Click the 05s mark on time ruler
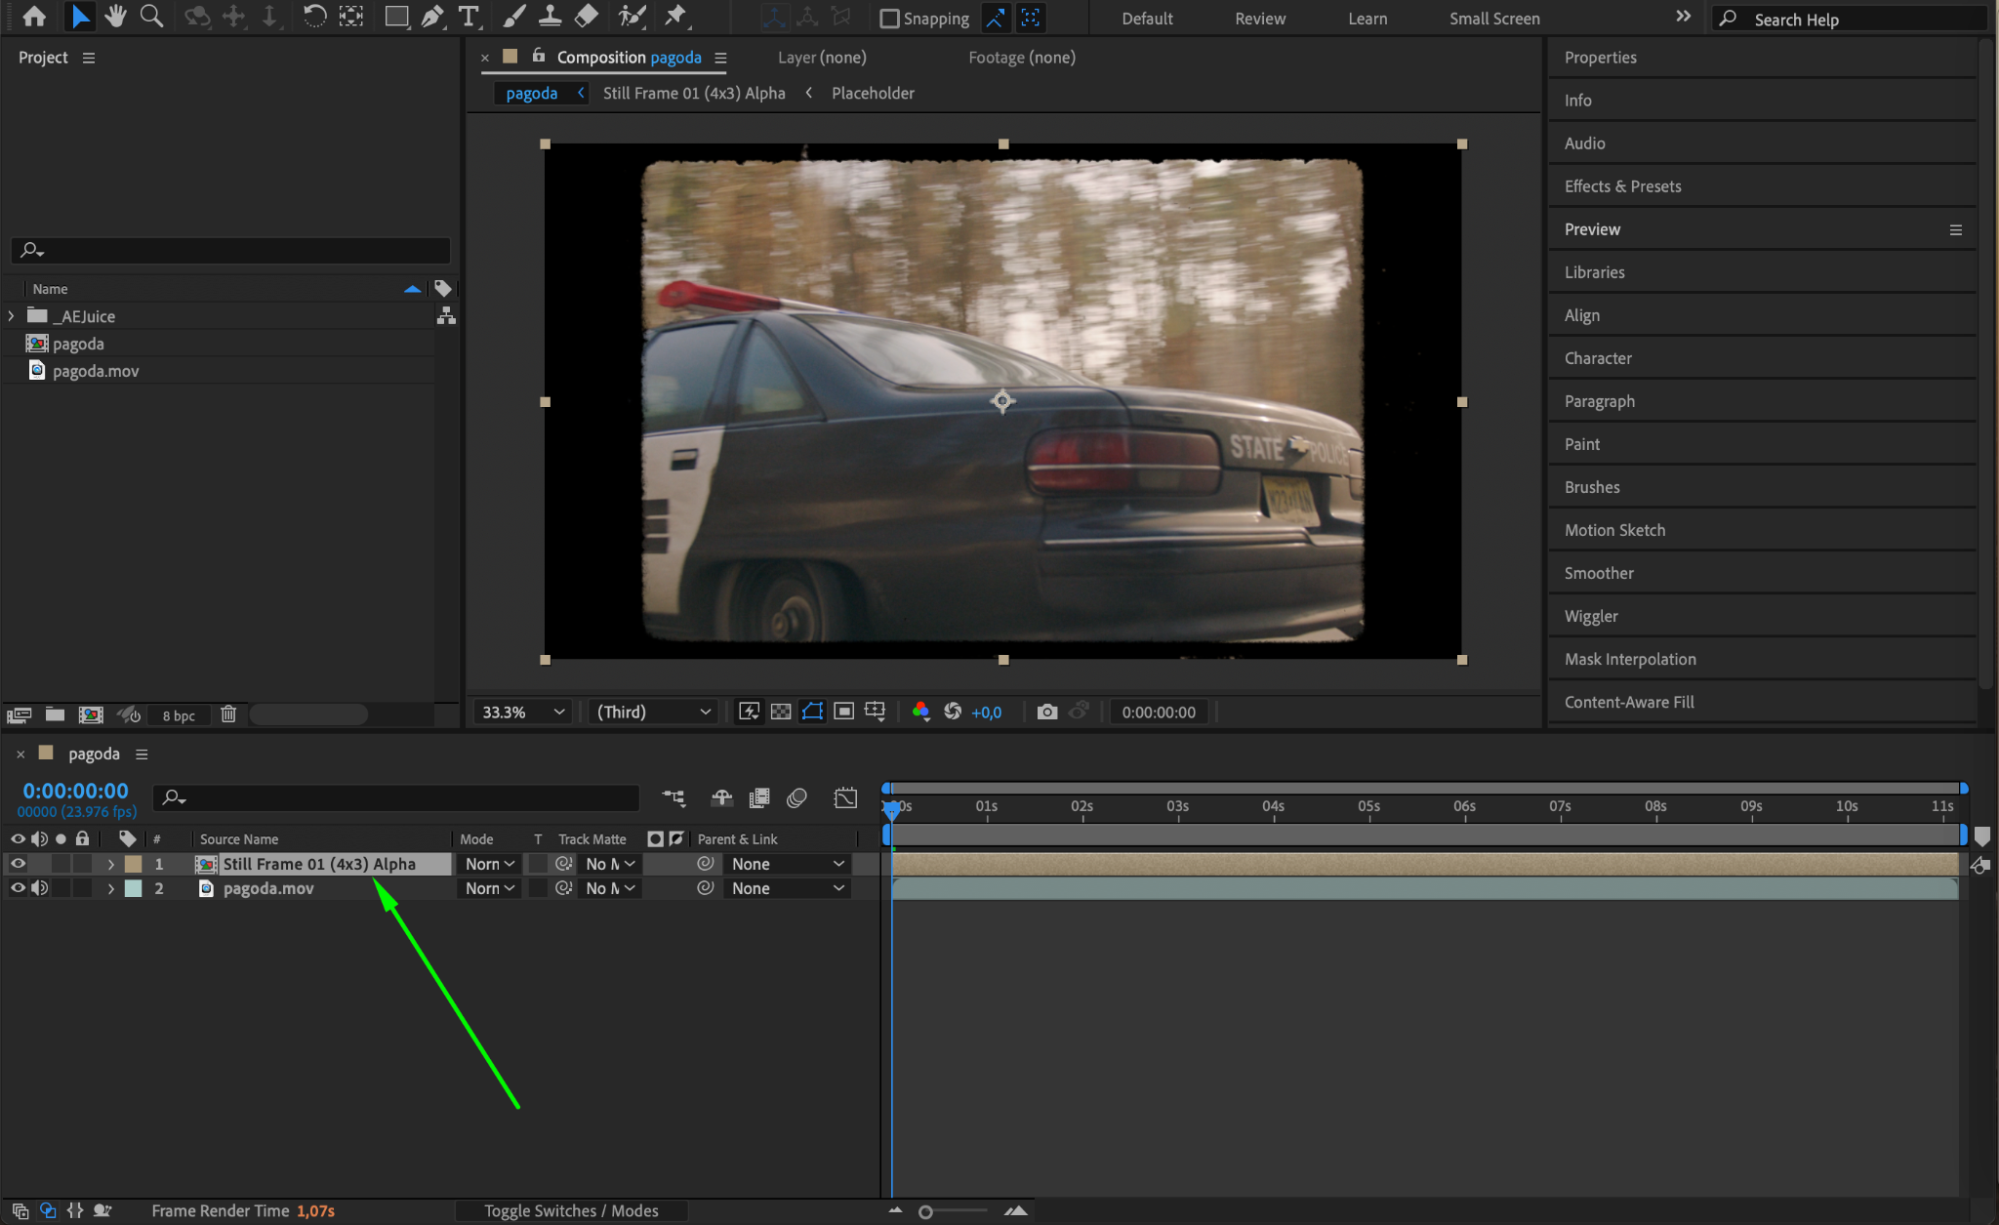The height and width of the screenshot is (1225, 1999). [x=1369, y=806]
